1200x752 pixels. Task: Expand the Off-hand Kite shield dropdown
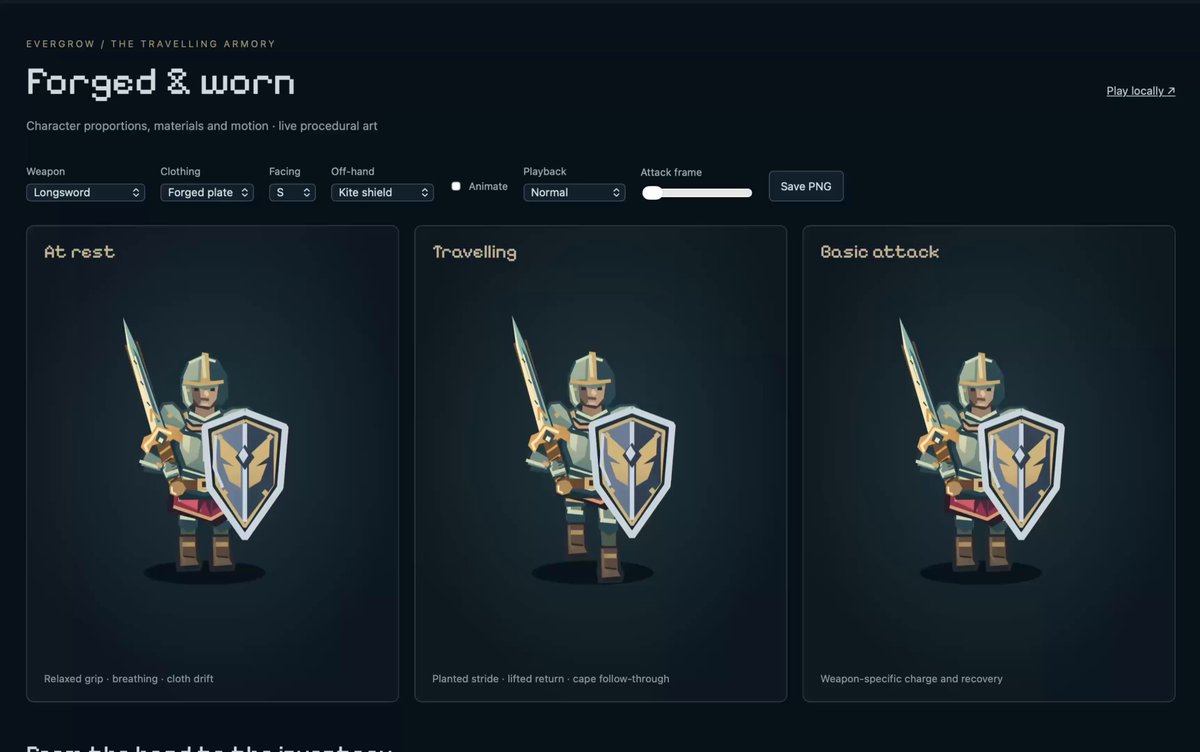point(382,192)
